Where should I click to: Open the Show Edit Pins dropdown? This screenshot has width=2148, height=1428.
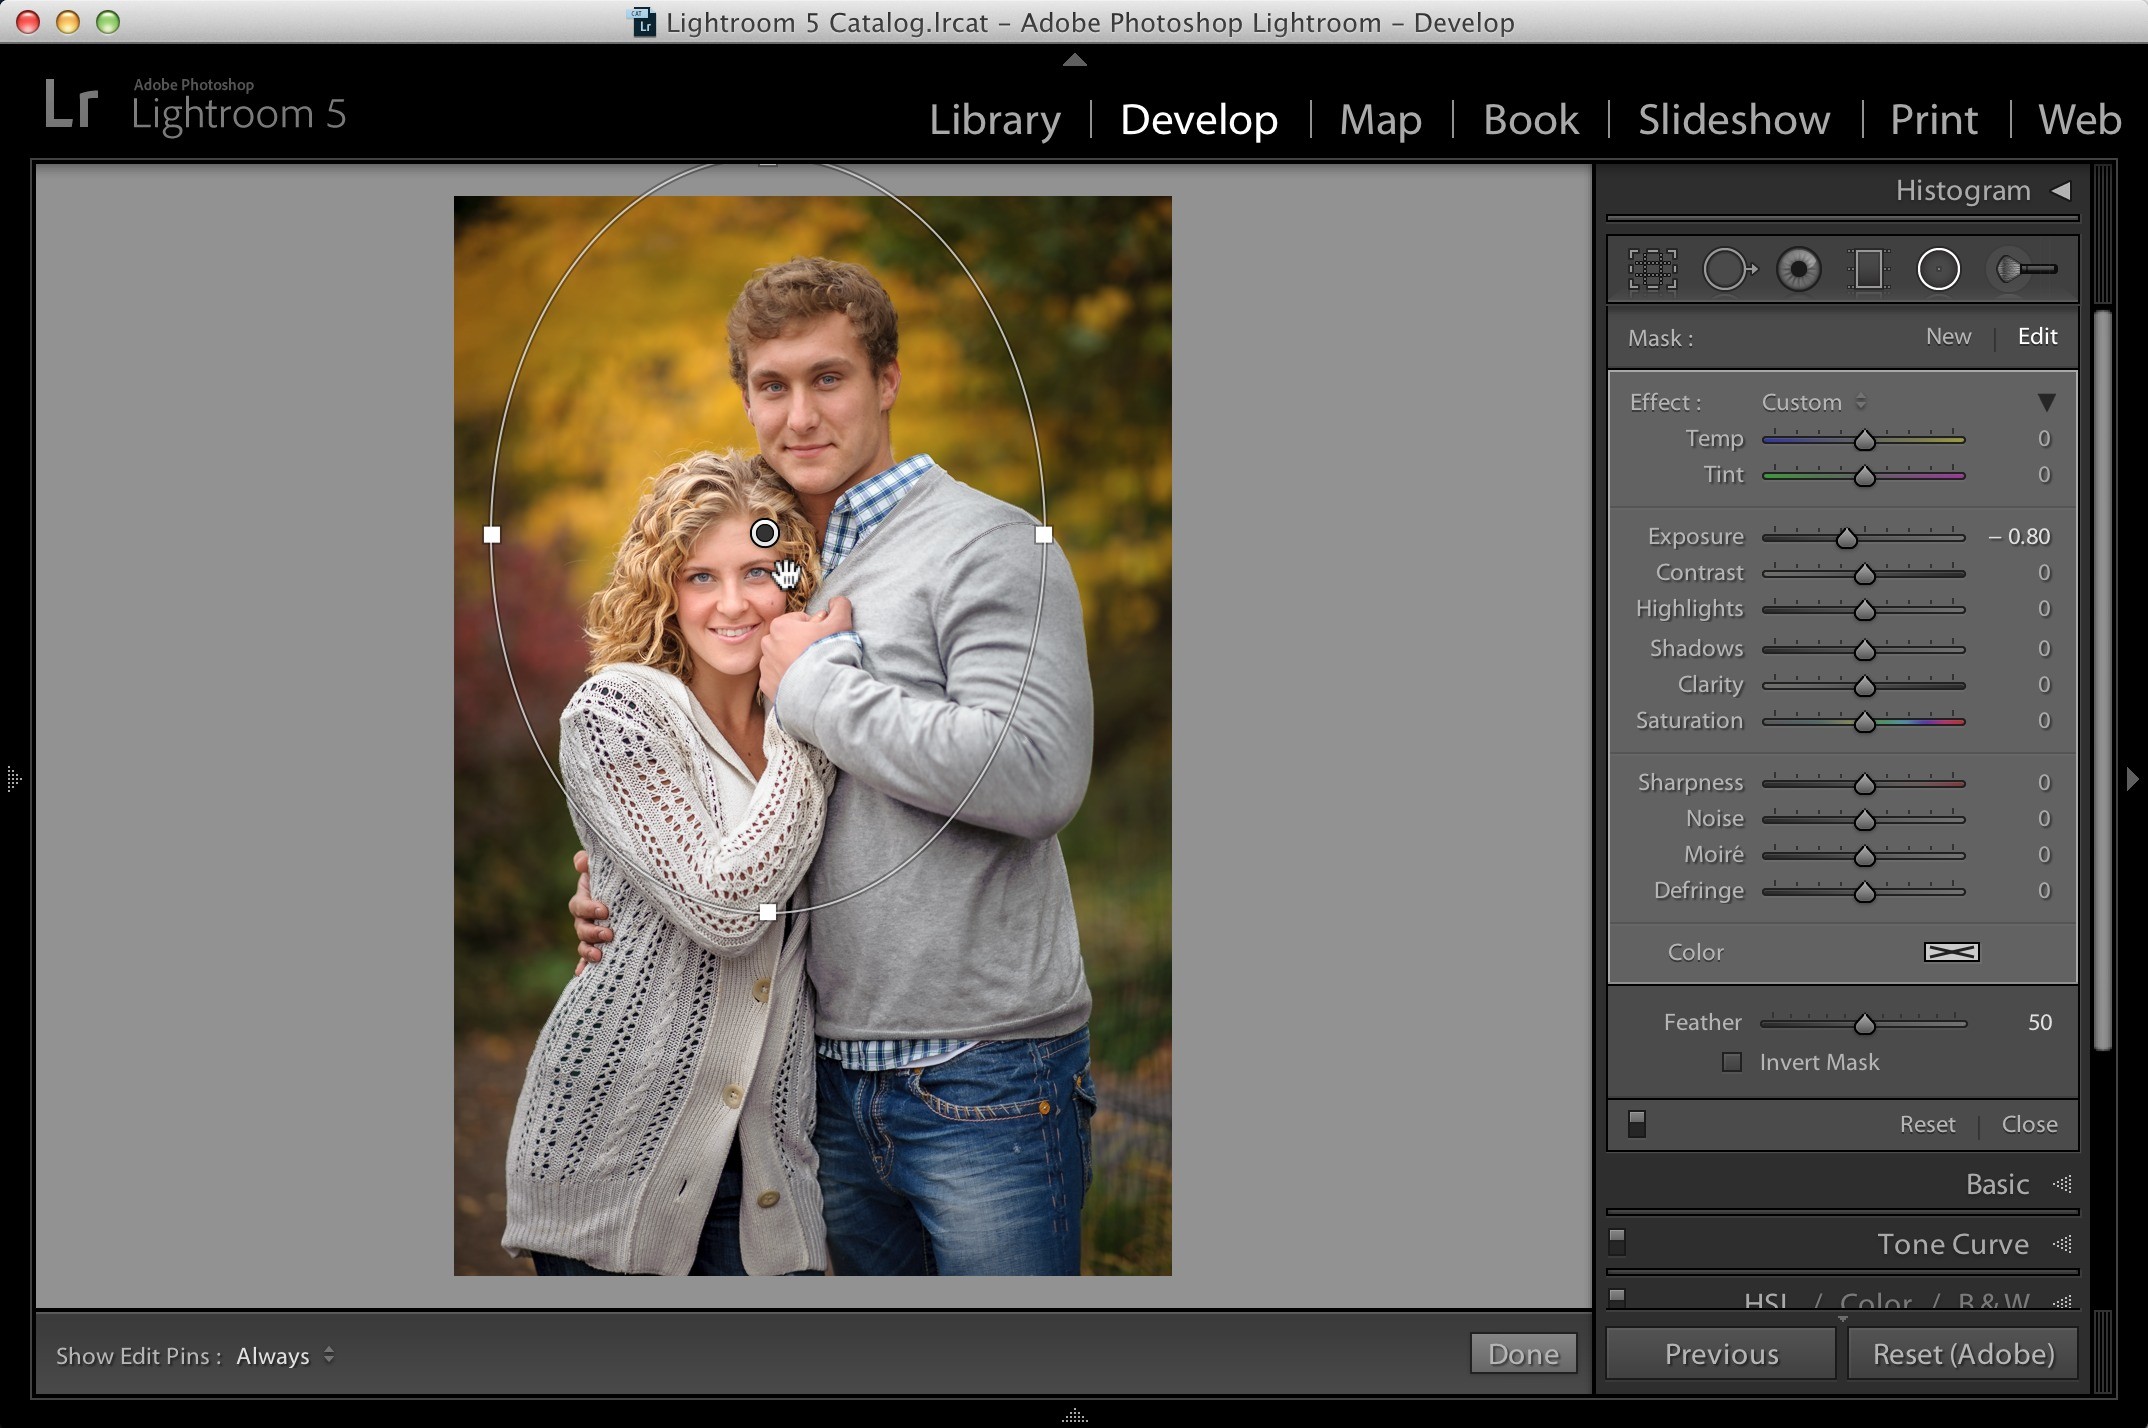pos(285,1356)
